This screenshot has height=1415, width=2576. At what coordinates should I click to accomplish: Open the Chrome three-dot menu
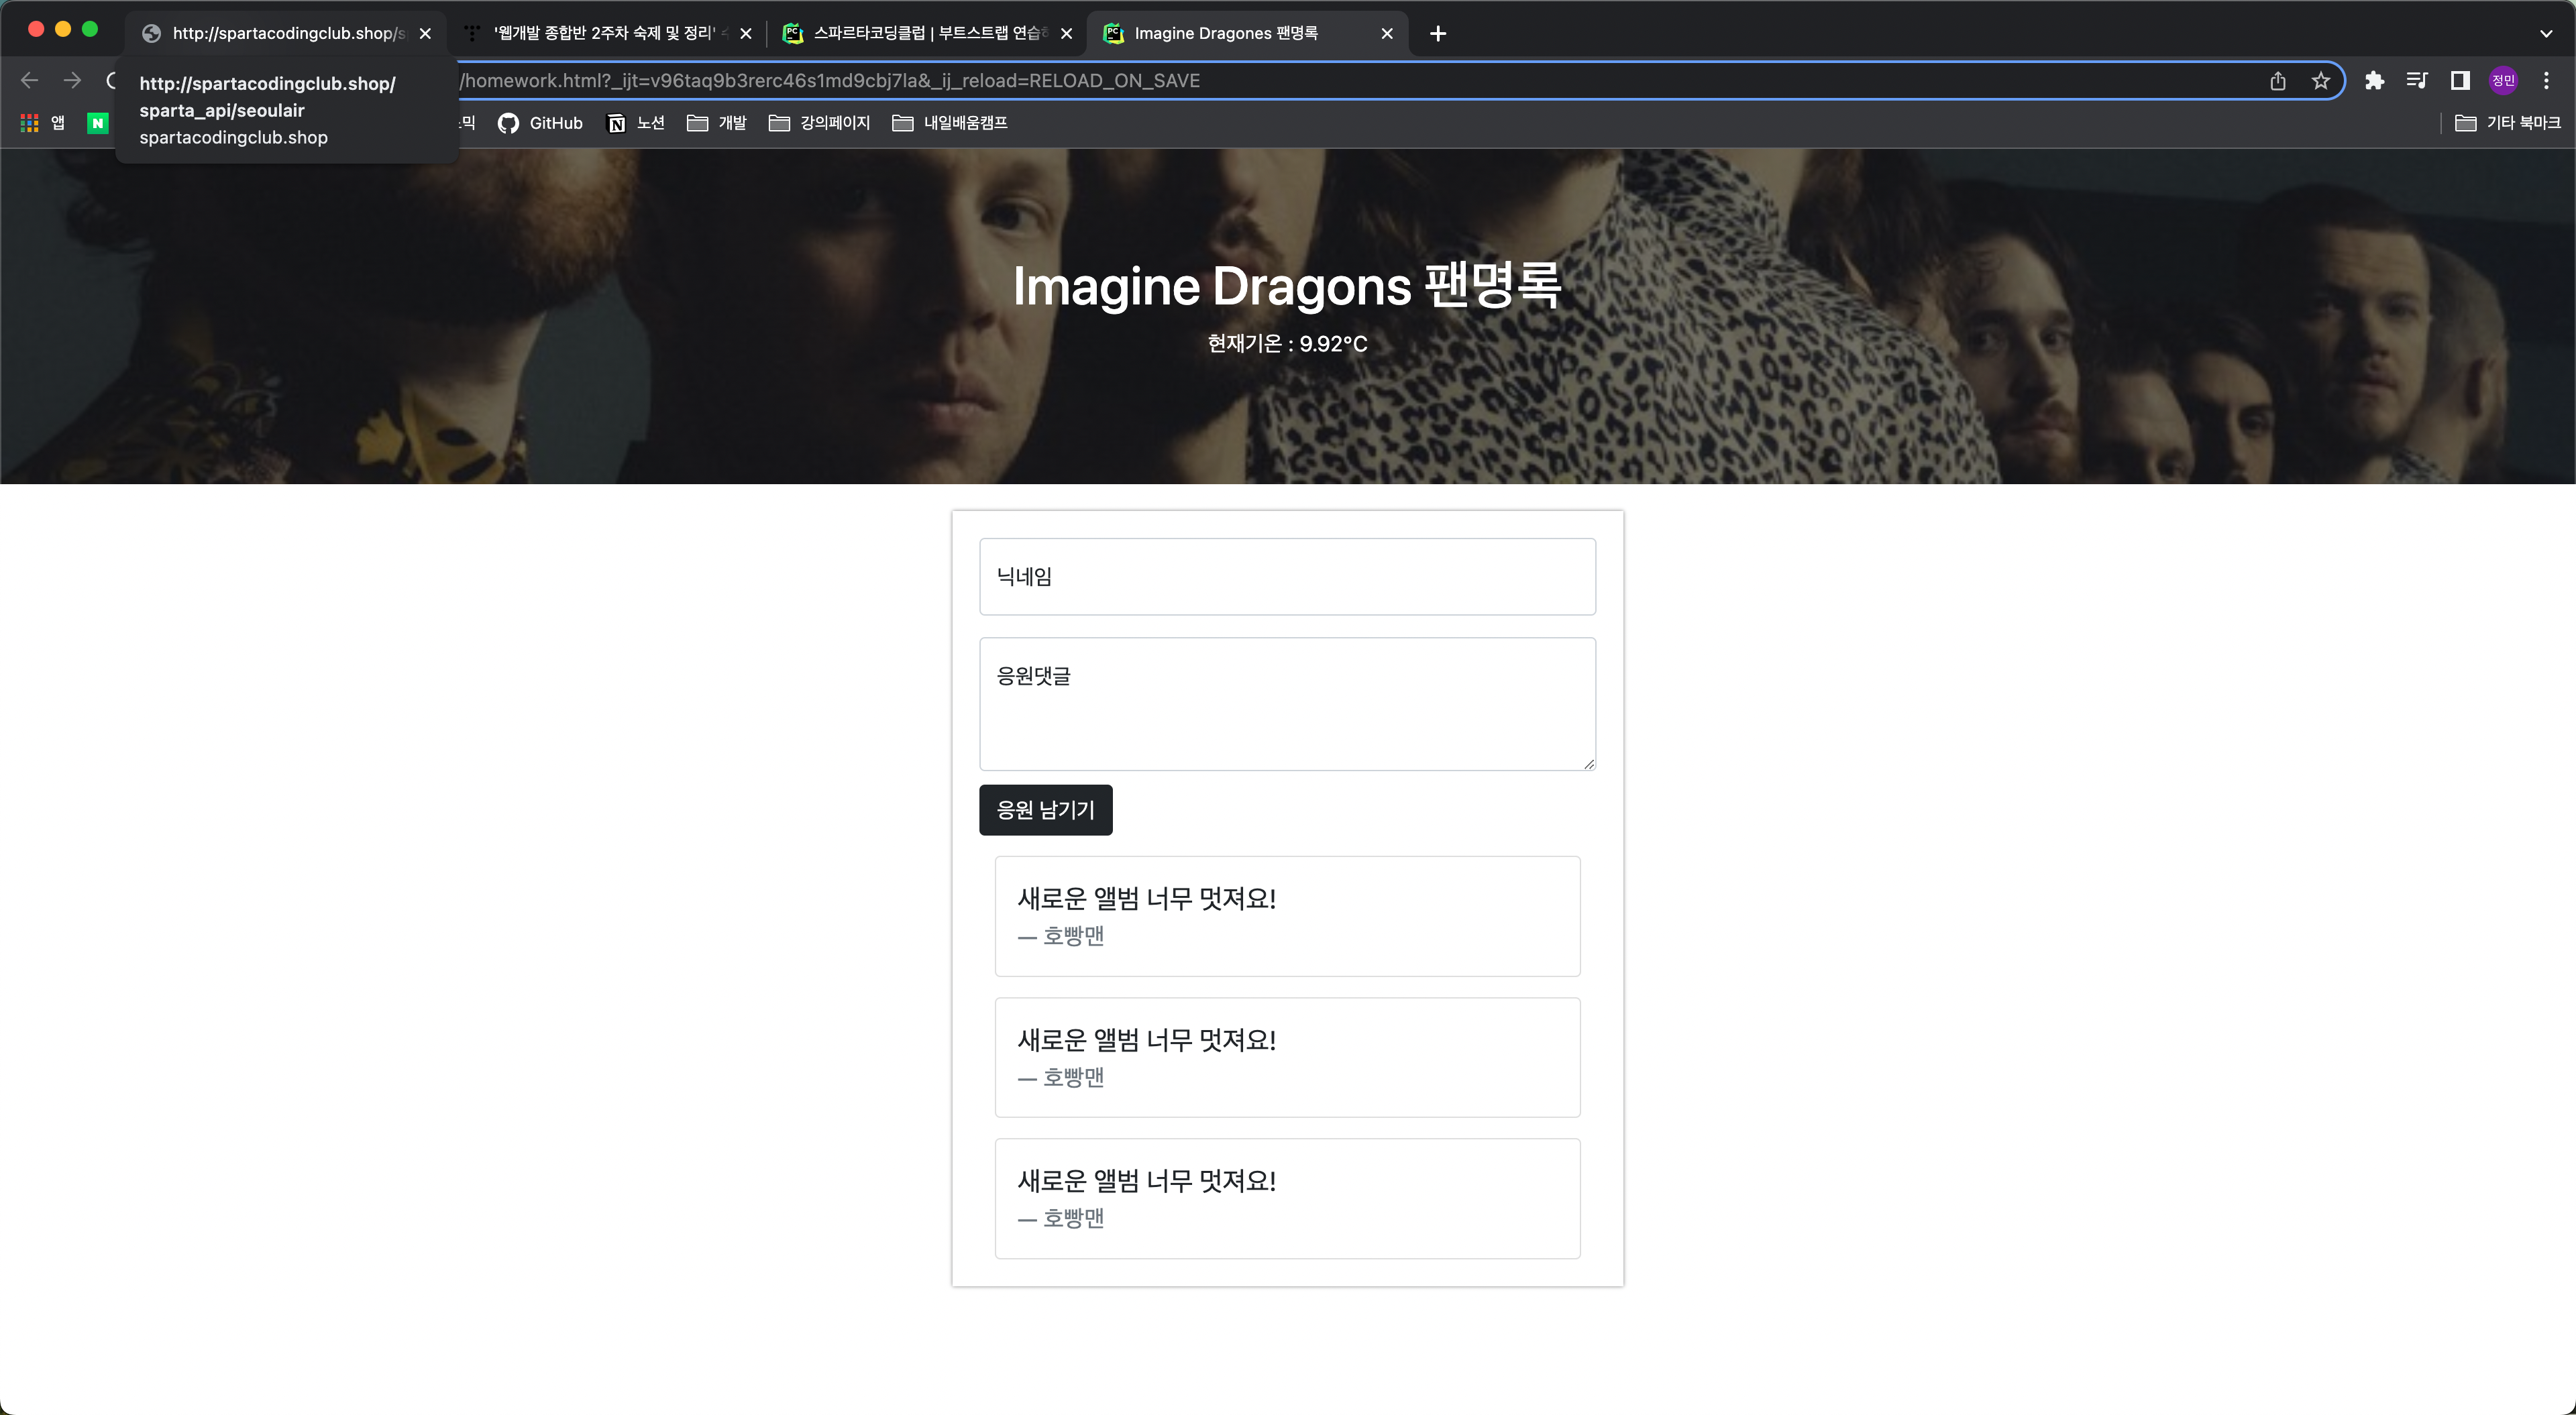tap(2546, 81)
